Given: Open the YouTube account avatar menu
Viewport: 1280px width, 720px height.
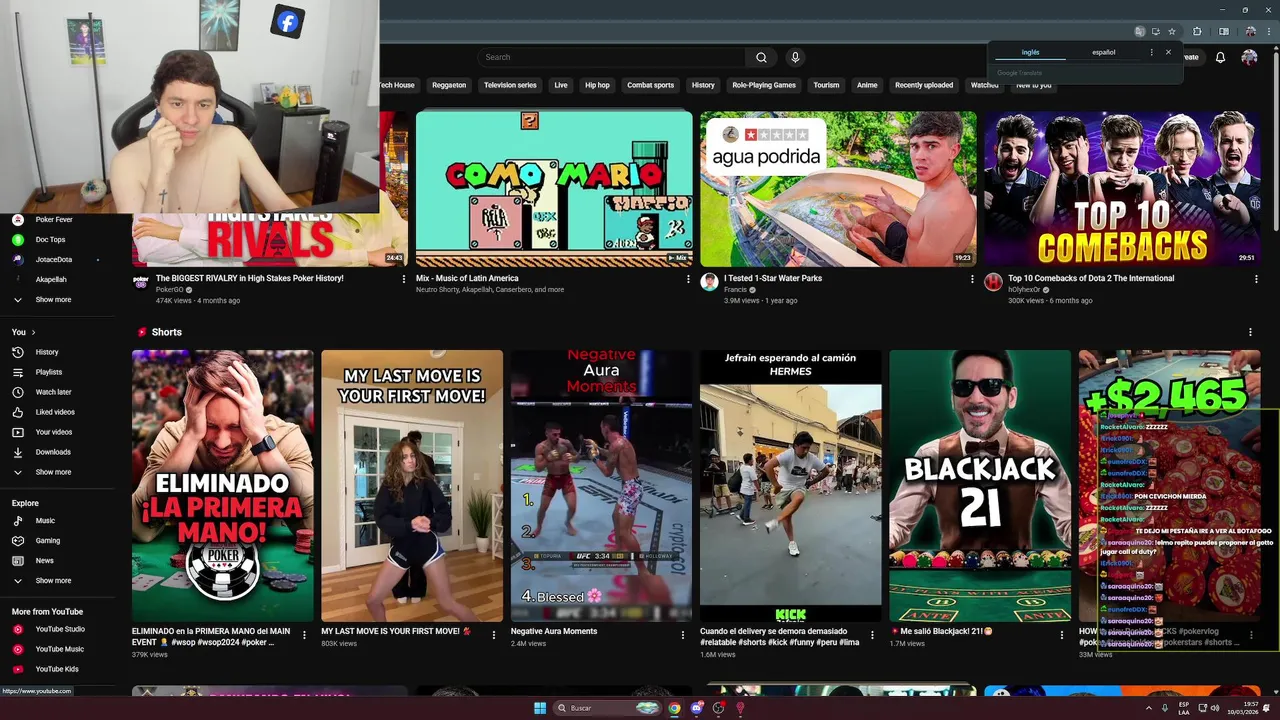Looking at the screenshot, I should [x=1249, y=57].
